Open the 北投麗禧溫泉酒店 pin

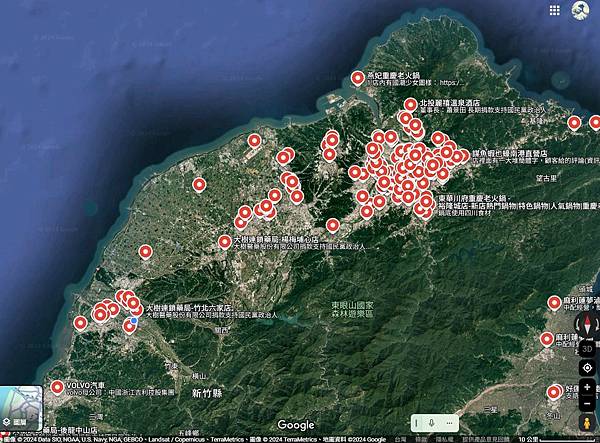pos(411,105)
